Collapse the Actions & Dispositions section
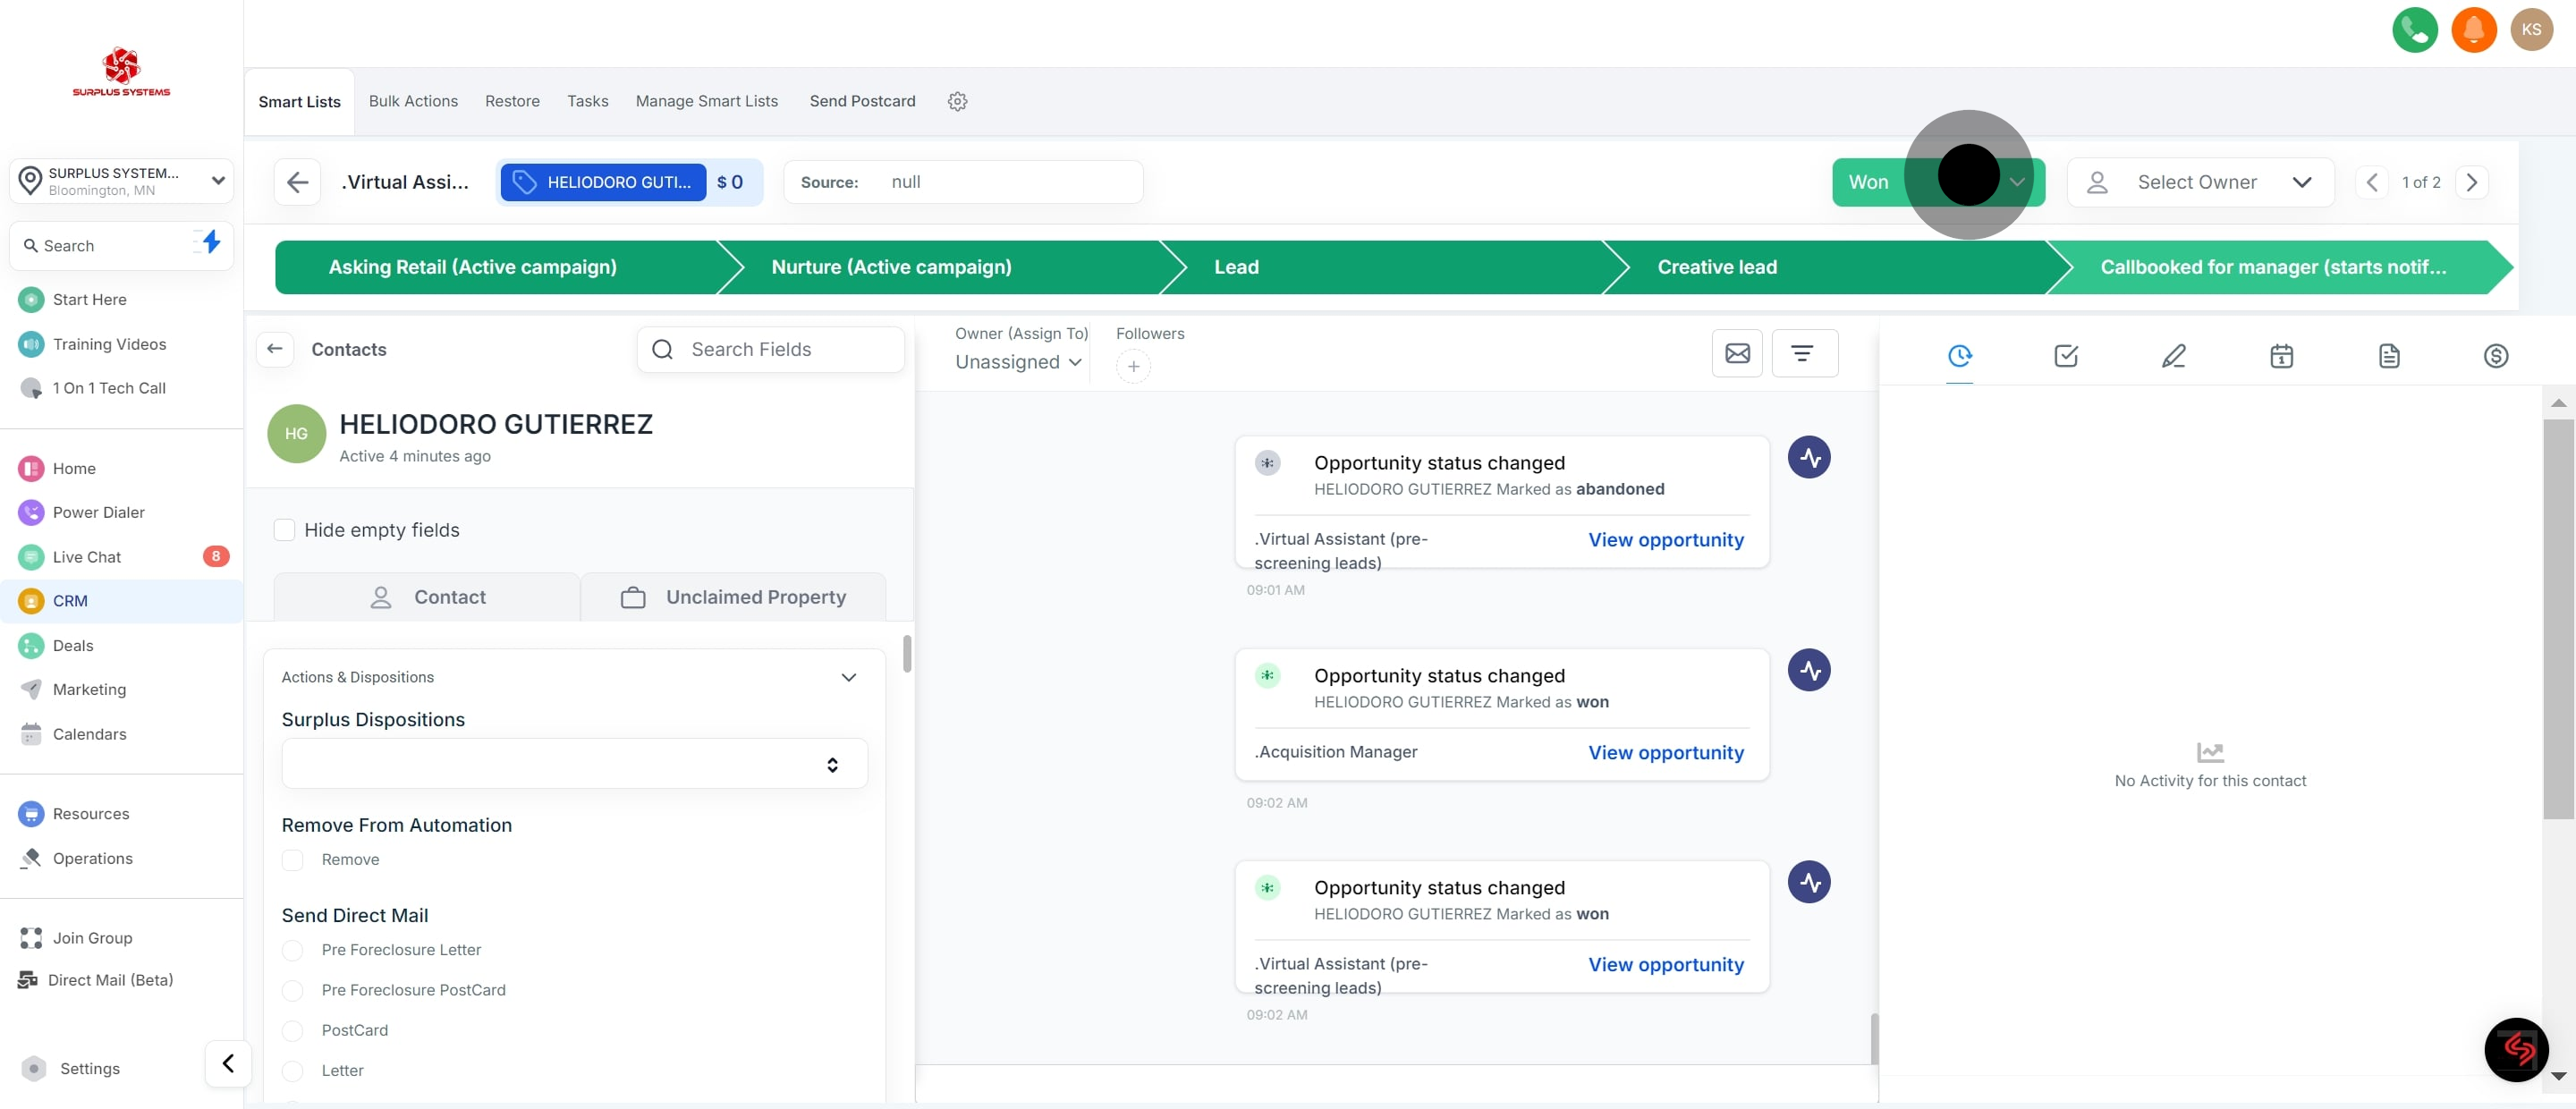 click(848, 677)
